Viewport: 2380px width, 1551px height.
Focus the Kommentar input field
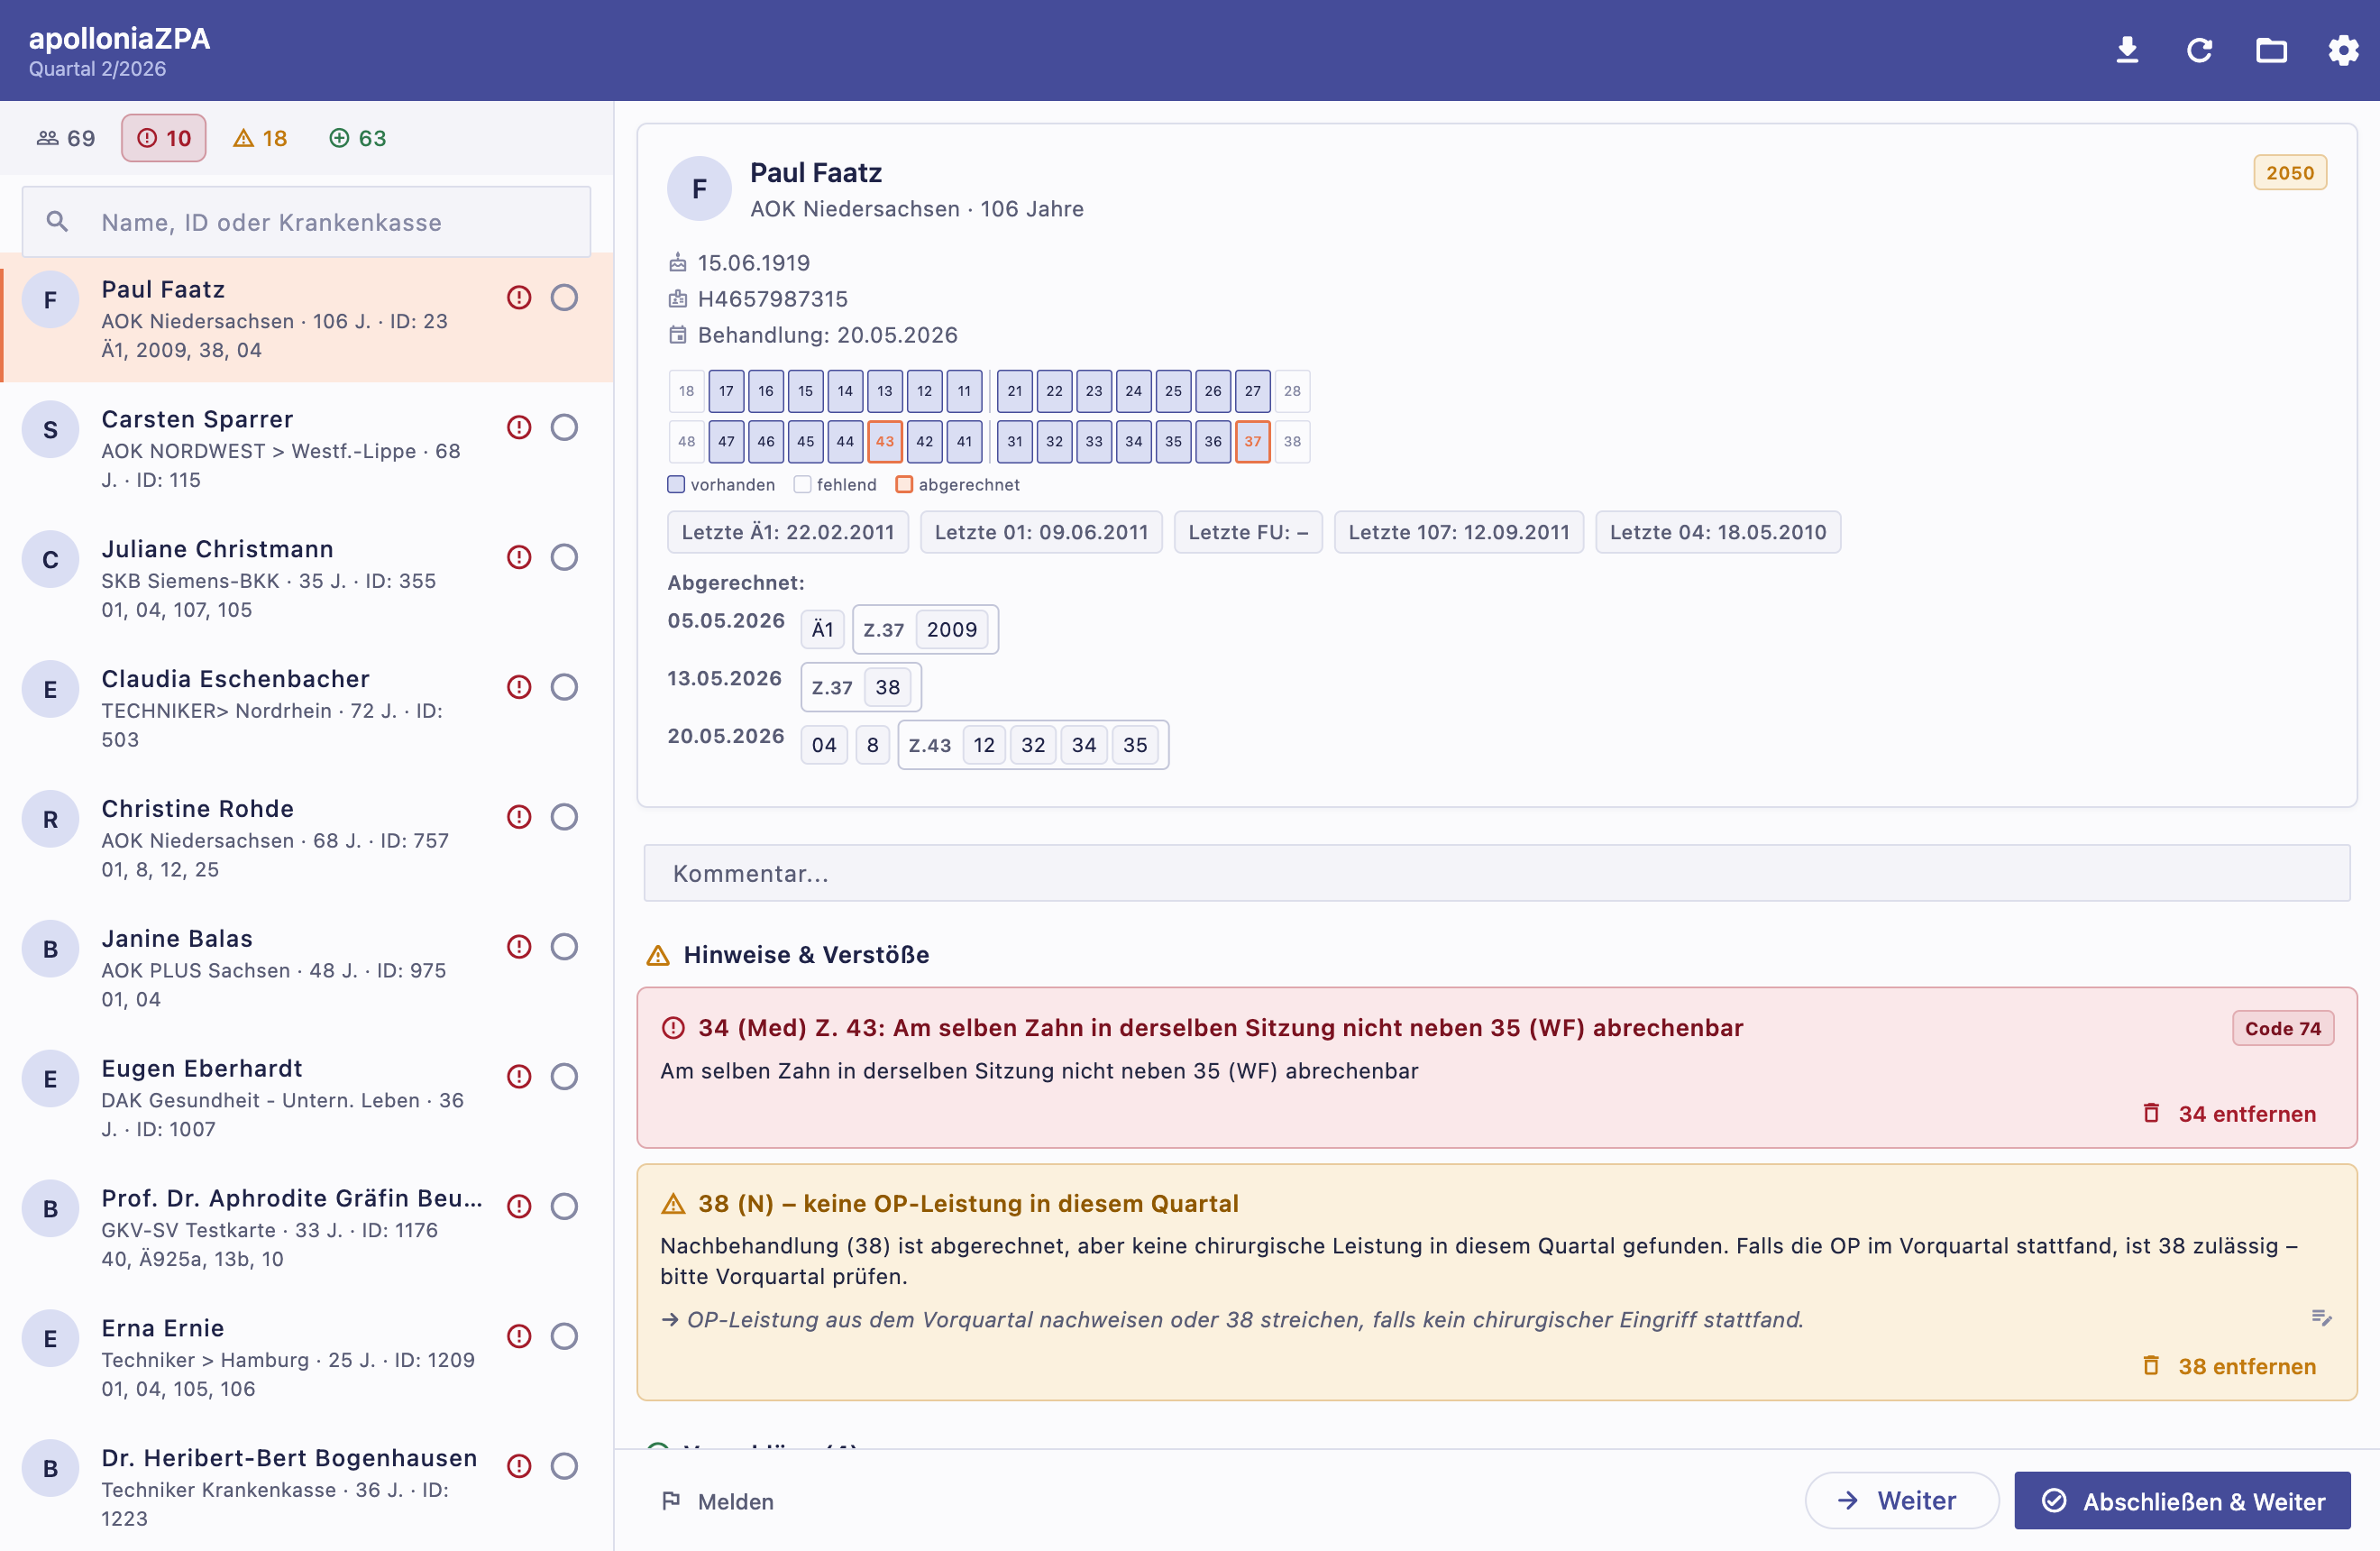(1496, 873)
